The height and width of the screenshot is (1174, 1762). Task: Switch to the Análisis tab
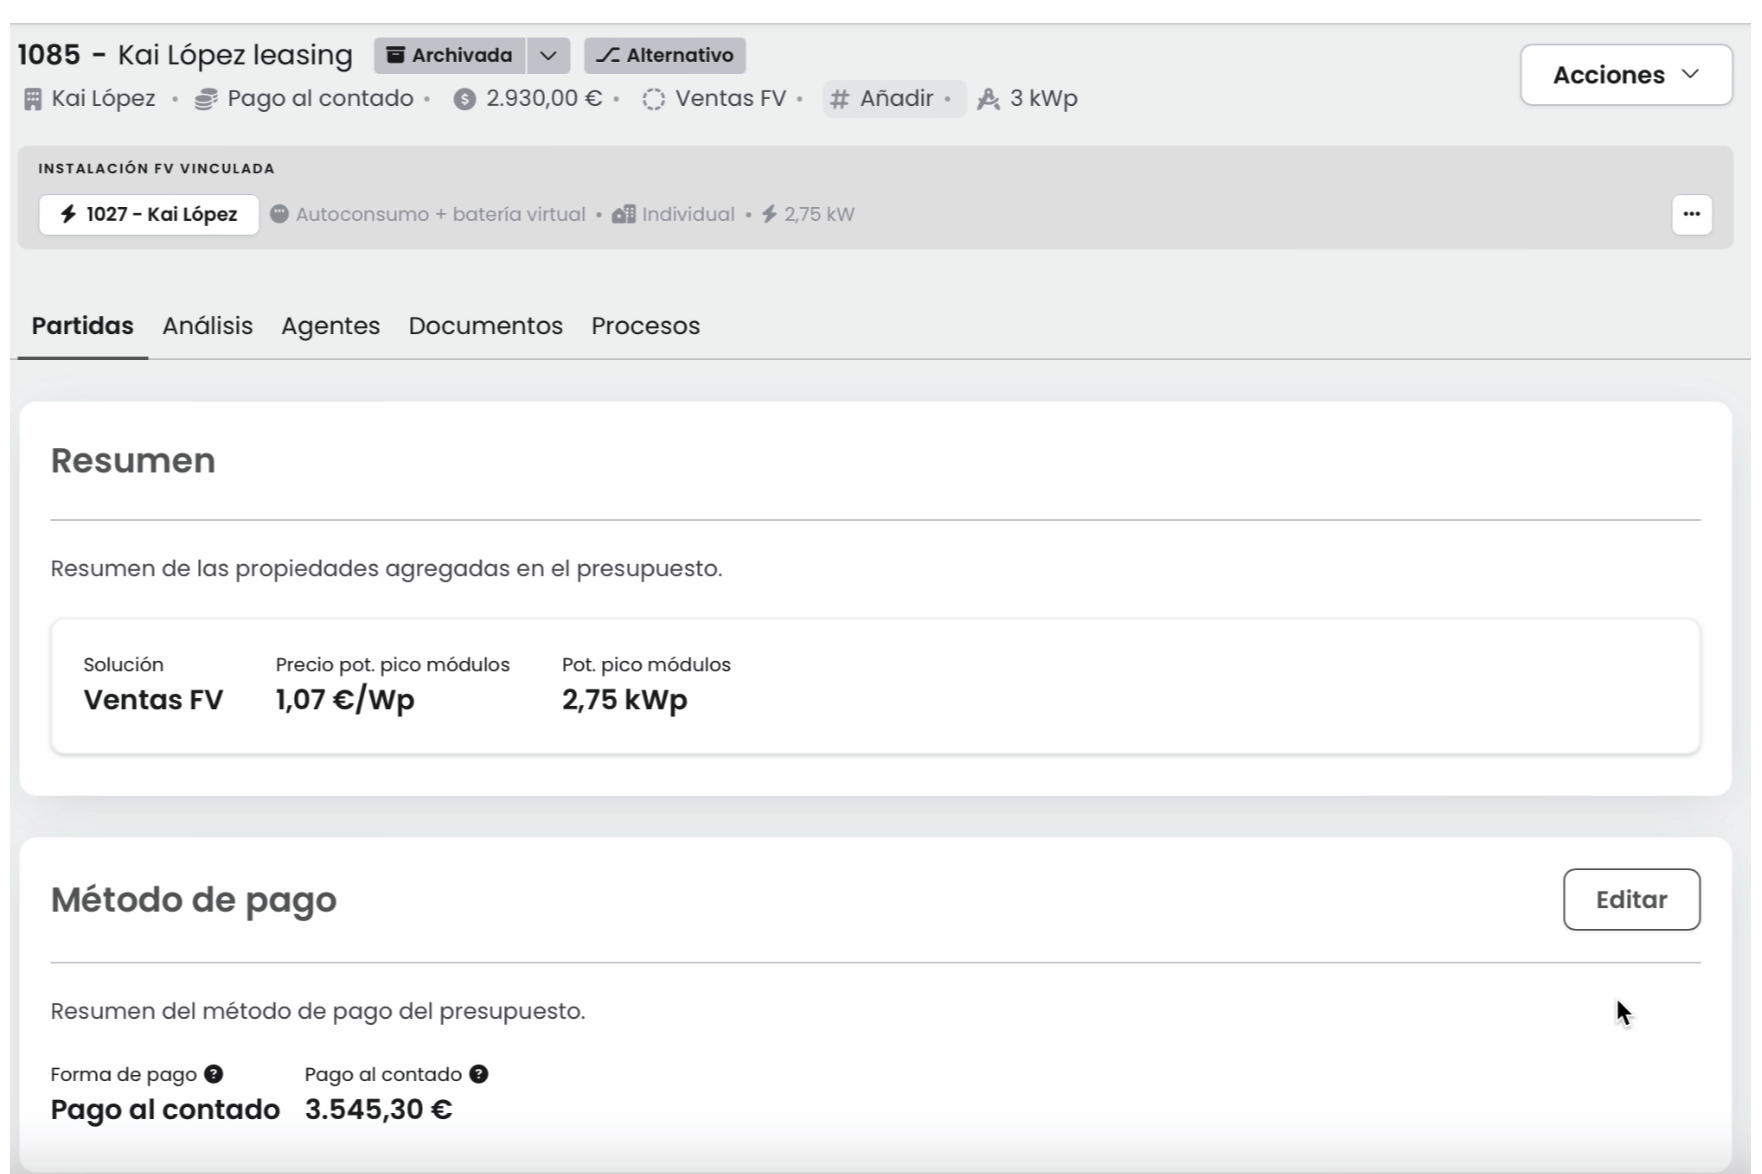click(x=208, y=326)
